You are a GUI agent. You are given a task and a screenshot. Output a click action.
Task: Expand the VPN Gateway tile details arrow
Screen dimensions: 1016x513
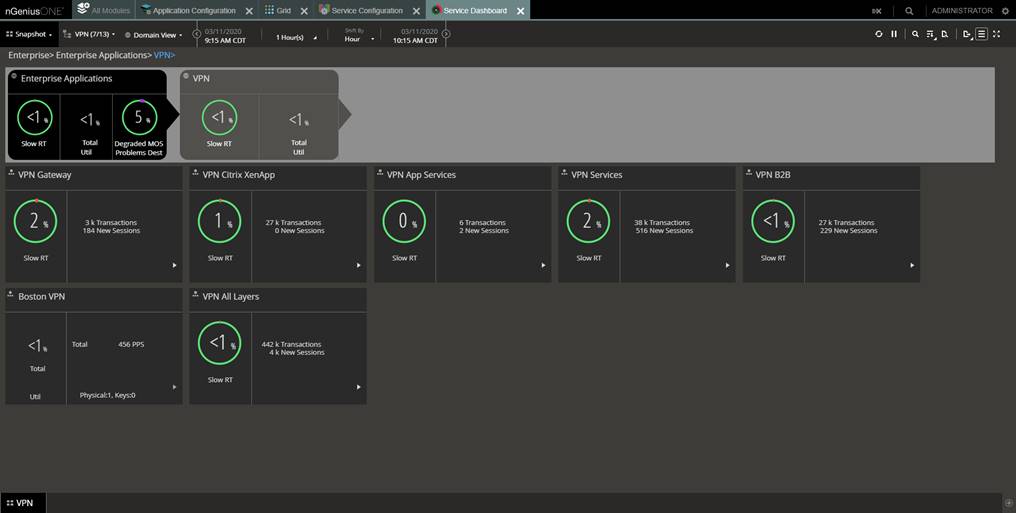coord(174,265)
